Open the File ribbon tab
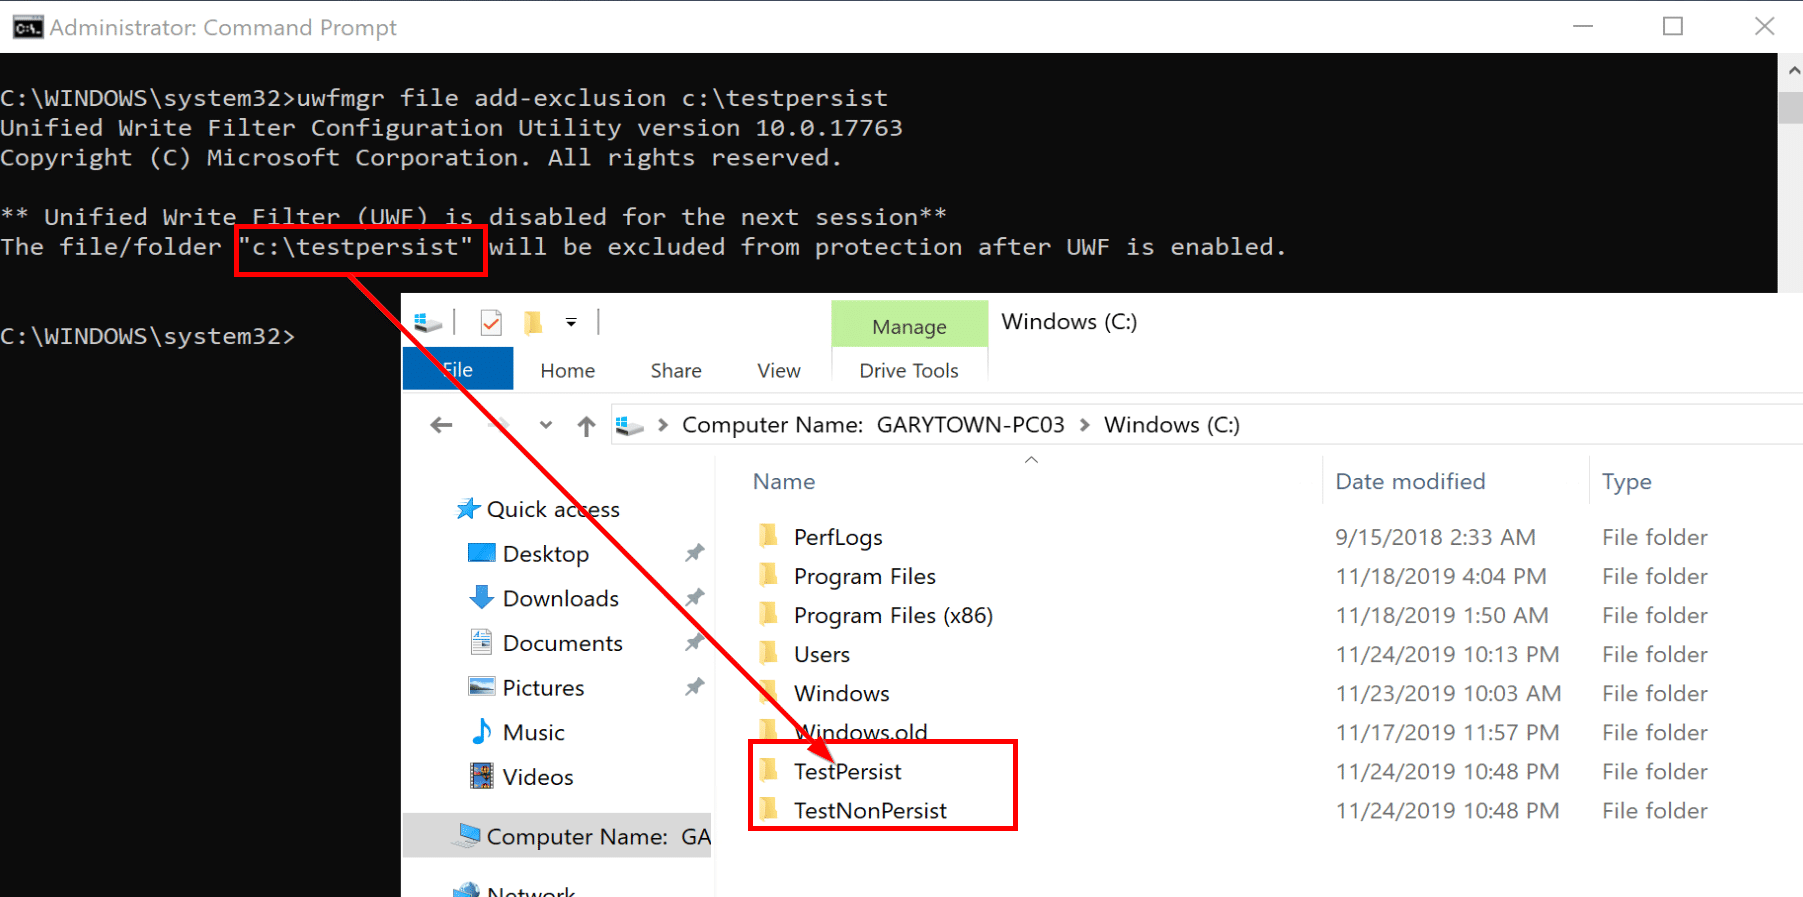 click(x=458, y=370)
